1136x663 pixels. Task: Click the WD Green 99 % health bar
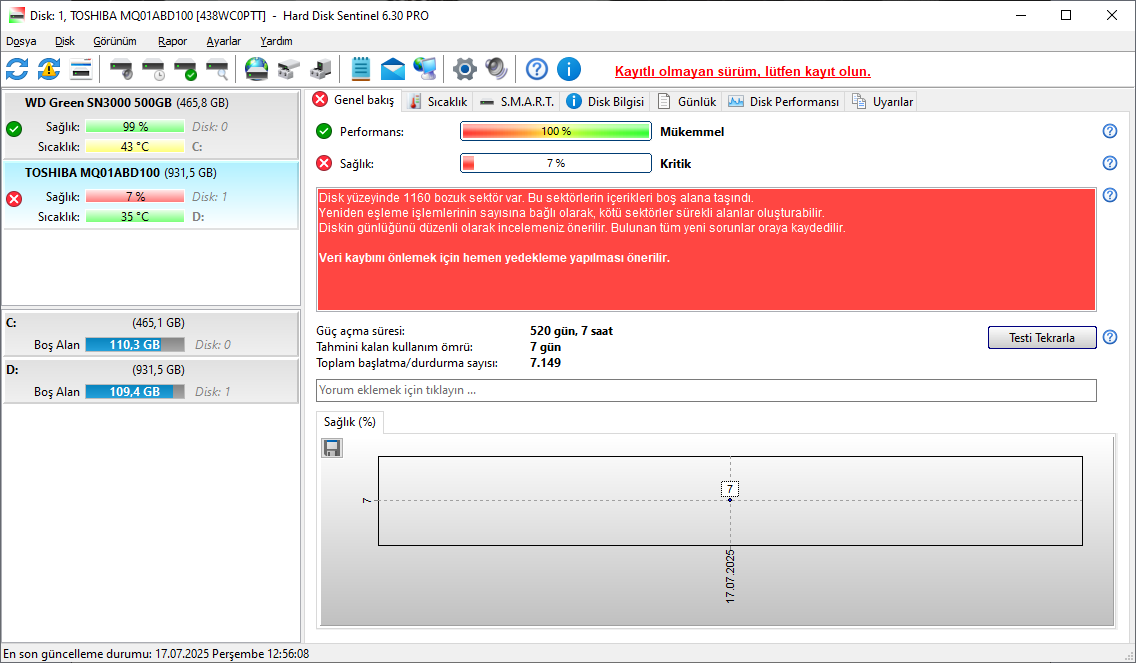click(x=135, y=127)
